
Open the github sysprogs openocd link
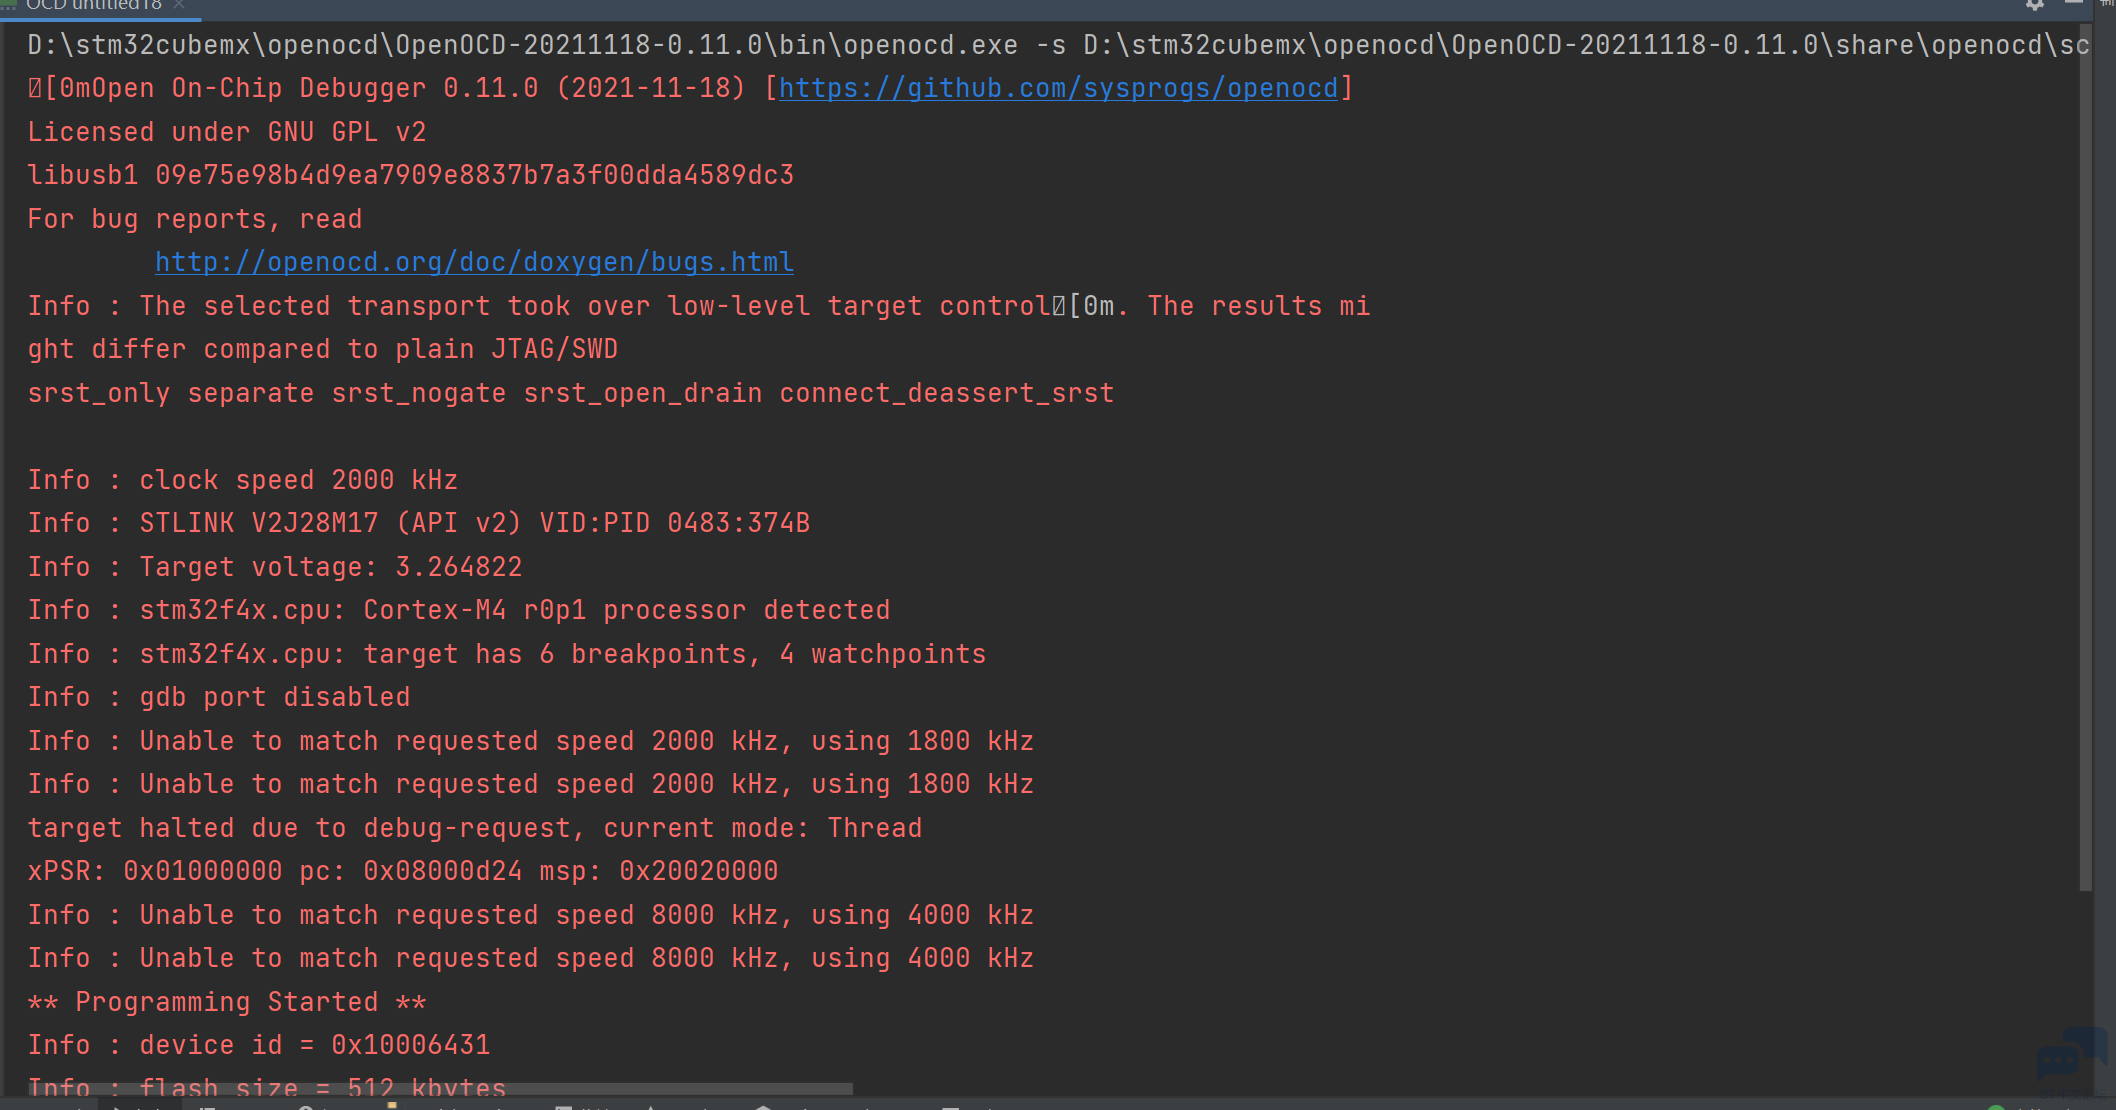[x=1058, y=88]
